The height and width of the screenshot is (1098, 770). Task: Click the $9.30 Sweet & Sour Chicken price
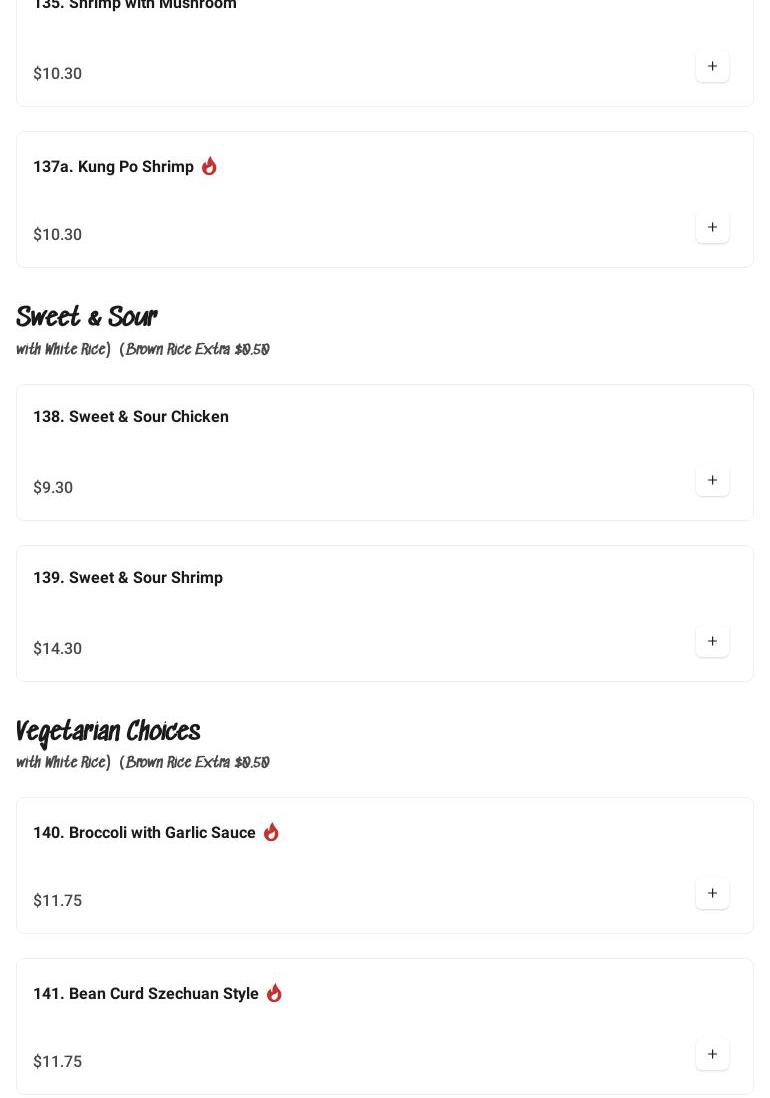(x=53, y=488)
